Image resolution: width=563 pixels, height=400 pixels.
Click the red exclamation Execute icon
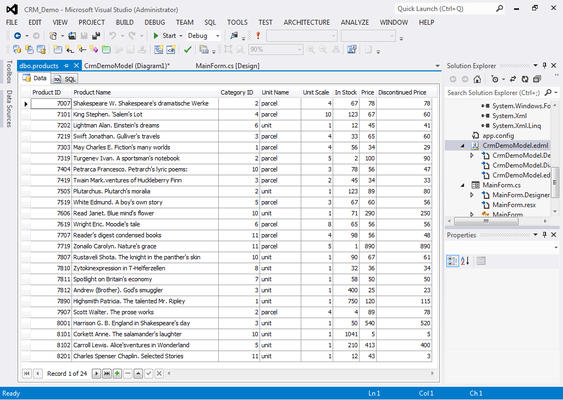point(258,36)
